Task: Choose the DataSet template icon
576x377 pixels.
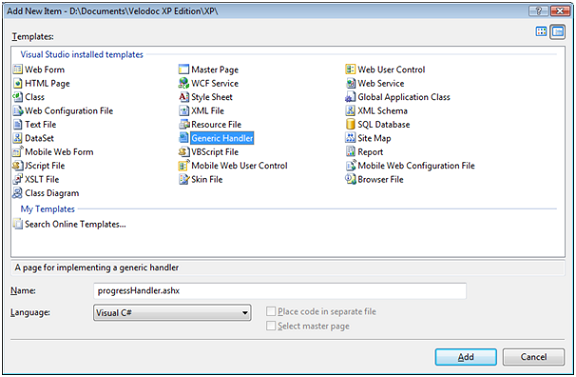Action: (18, 138)
